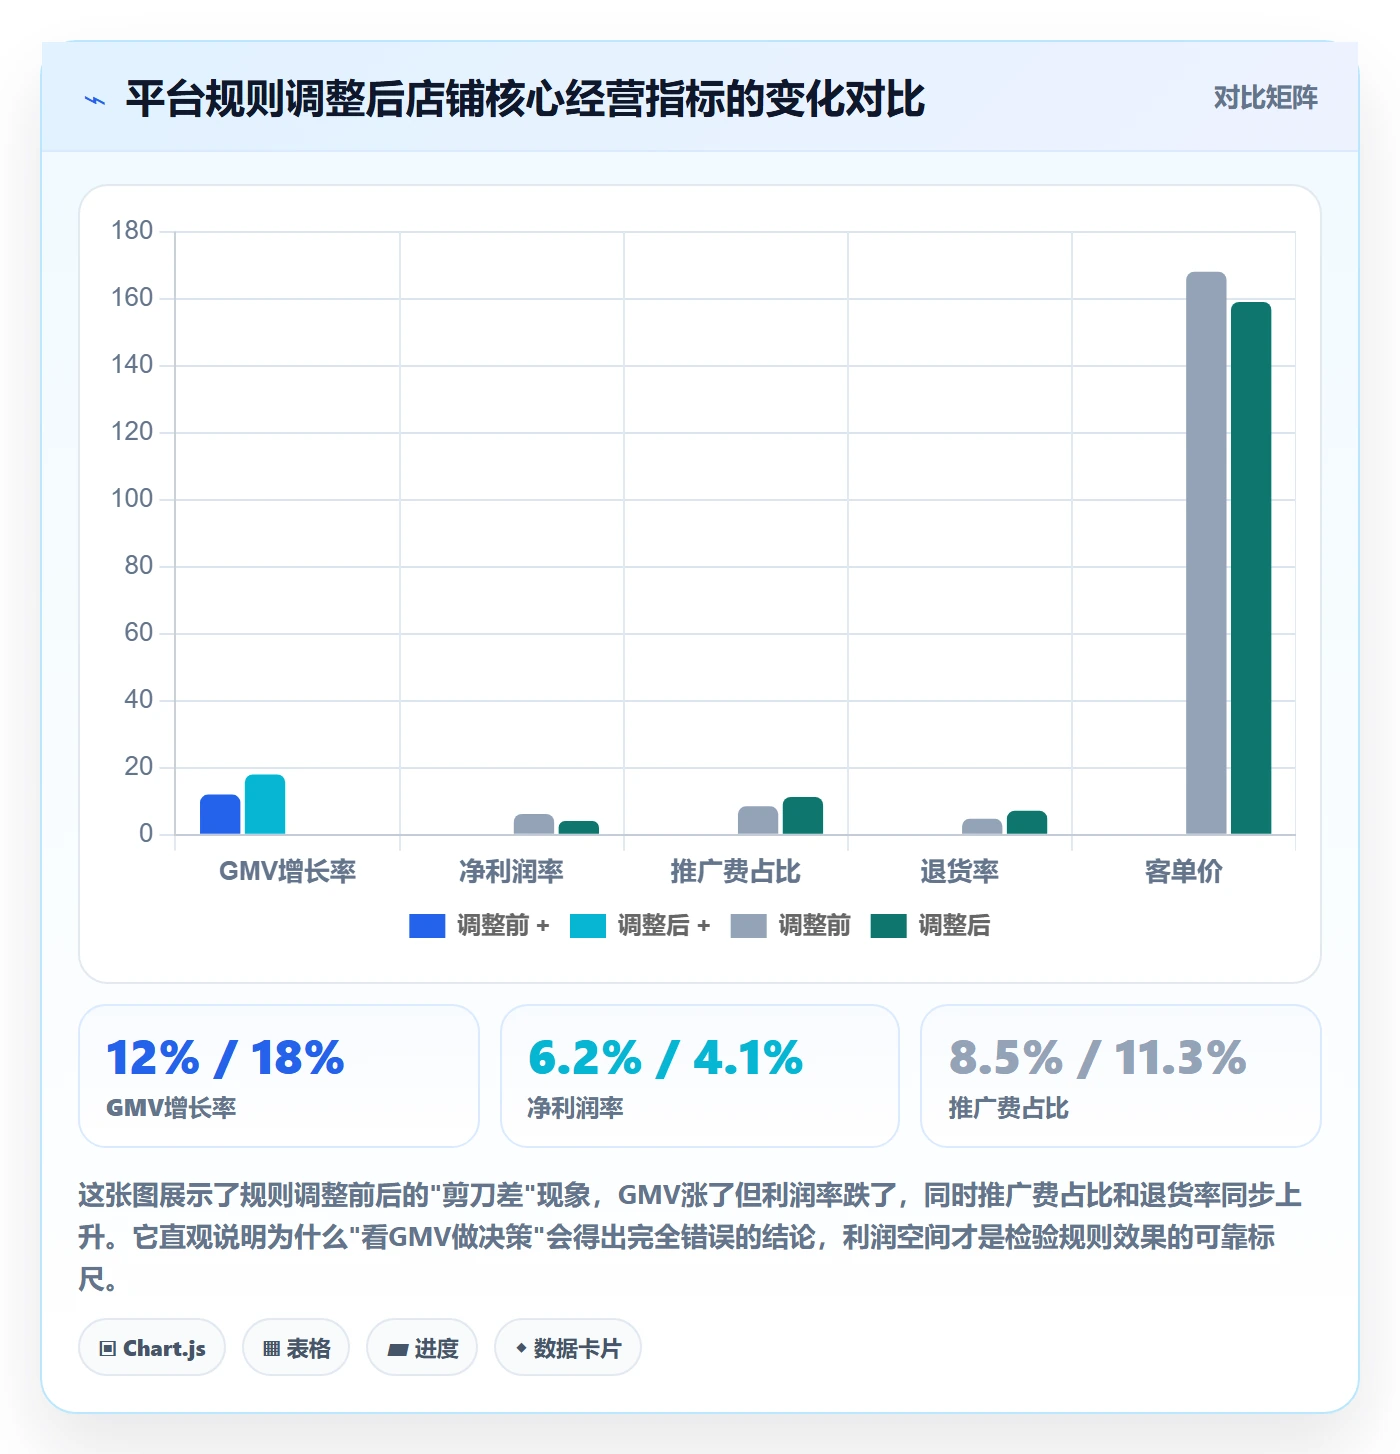Click the GMV增长率 x-axis label
Viewport: 1400px width, 1454px height.
(288, 871)
